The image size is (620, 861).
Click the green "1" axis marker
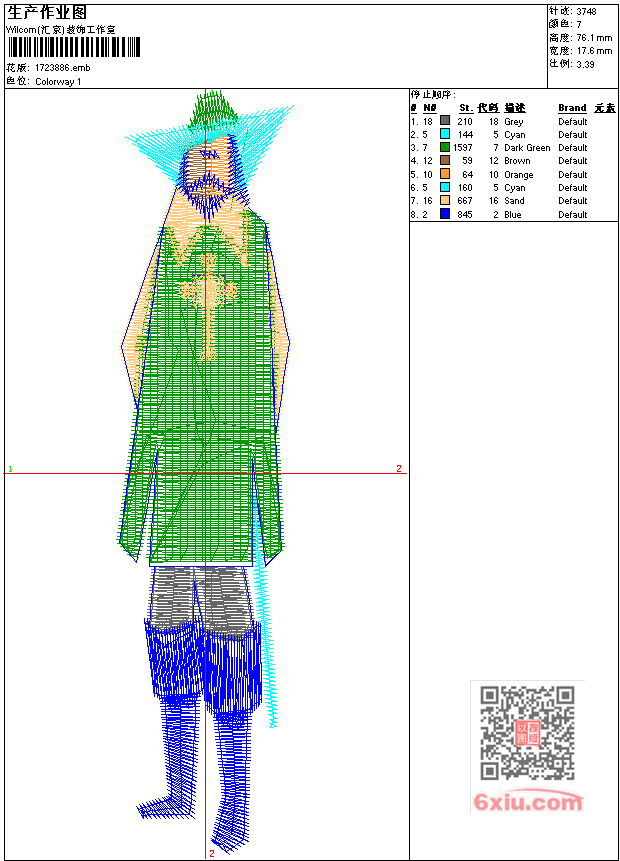pyautogui.click(x=10, y=469)
